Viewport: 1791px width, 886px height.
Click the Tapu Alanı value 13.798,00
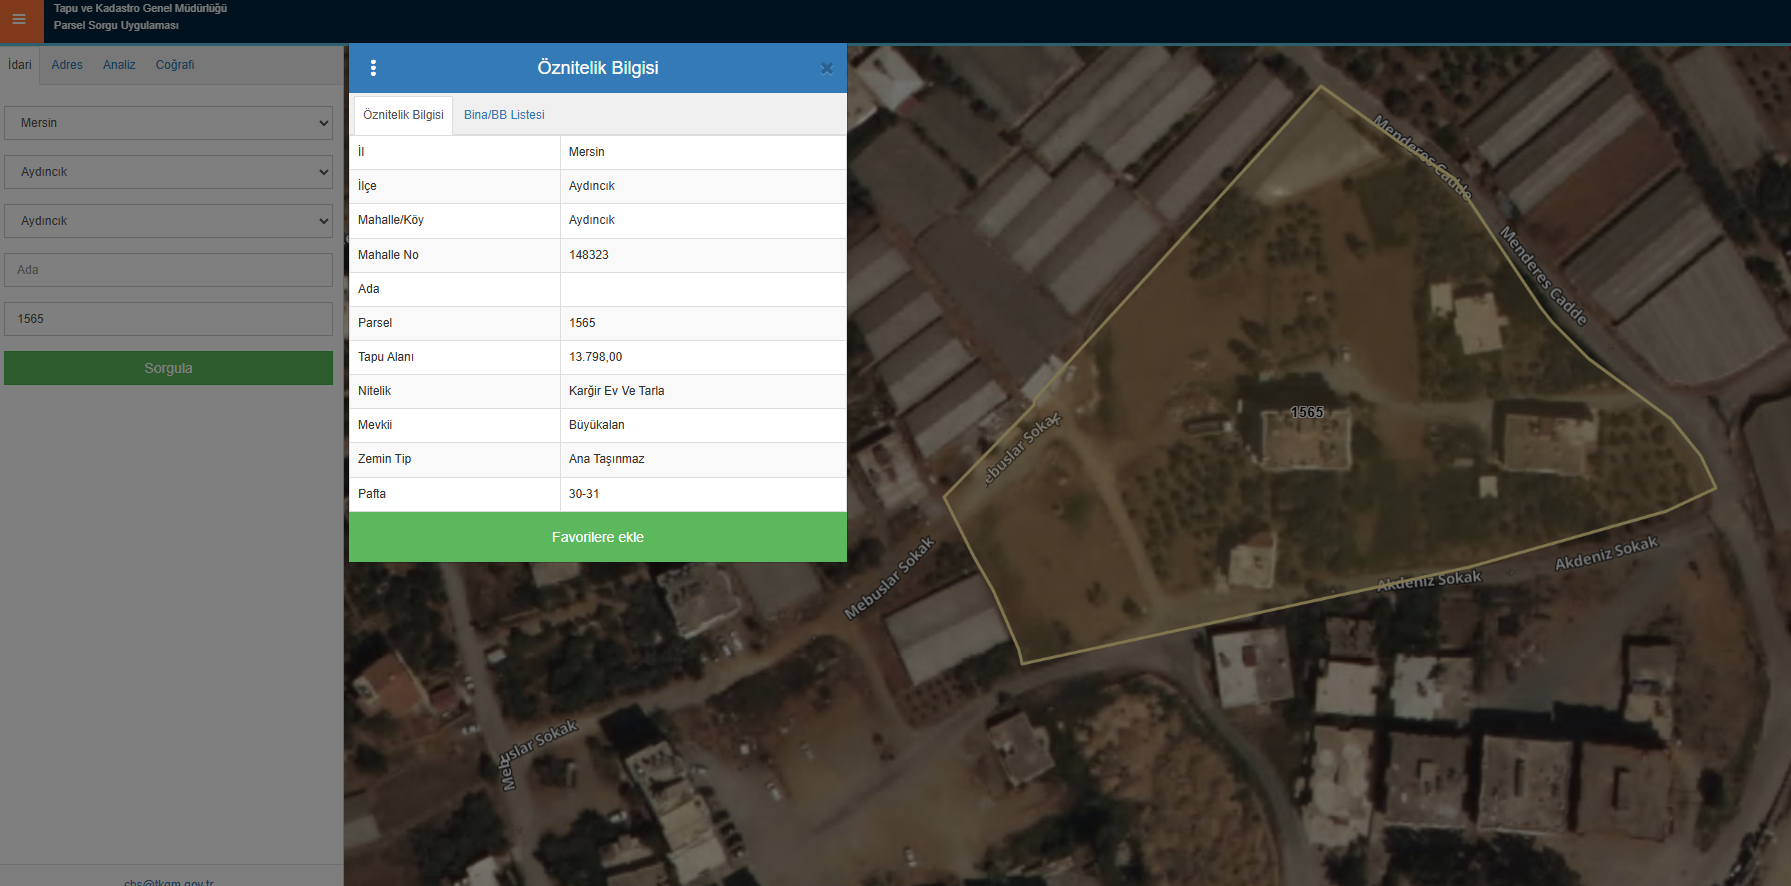(596, 357)
